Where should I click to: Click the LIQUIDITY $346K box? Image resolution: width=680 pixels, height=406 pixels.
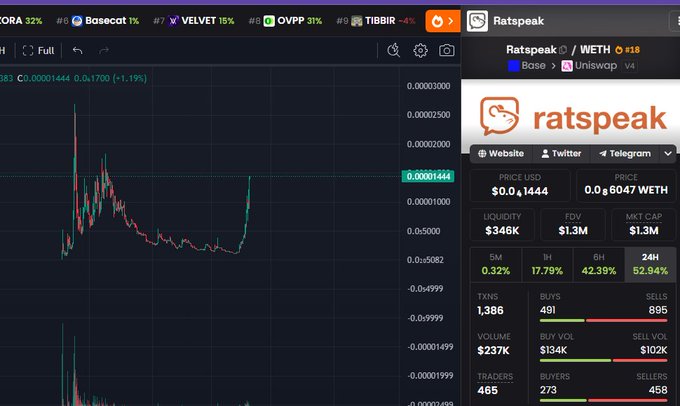(502, 224)
